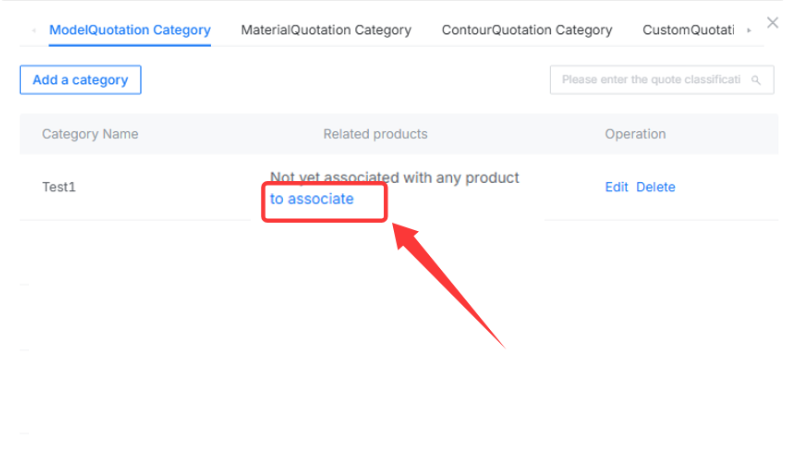Open the MaterialQuotation Category tab

pyautogui.click(x=326, y=30)
